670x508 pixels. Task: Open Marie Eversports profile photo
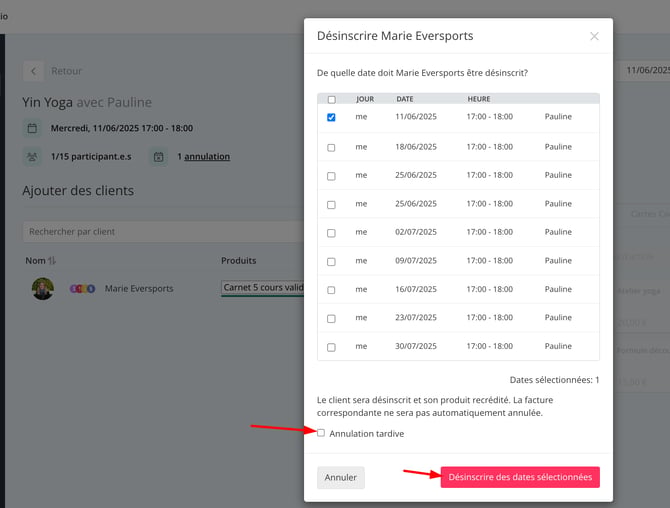pos(43,288)
